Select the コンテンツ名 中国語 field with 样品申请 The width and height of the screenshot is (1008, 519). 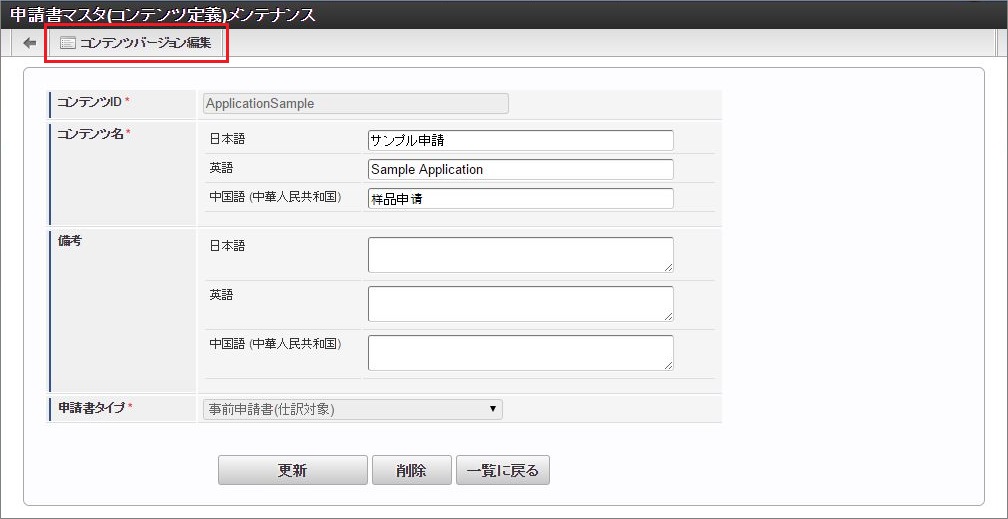(520, 198)
